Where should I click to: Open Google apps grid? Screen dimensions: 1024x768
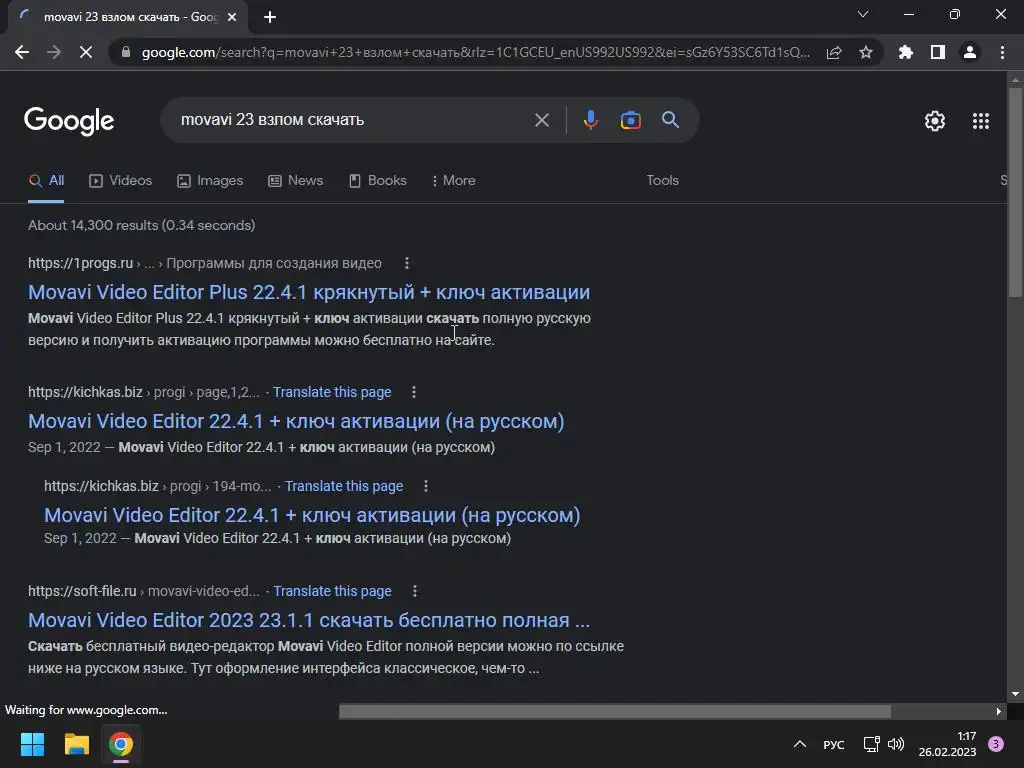(981, 121)
